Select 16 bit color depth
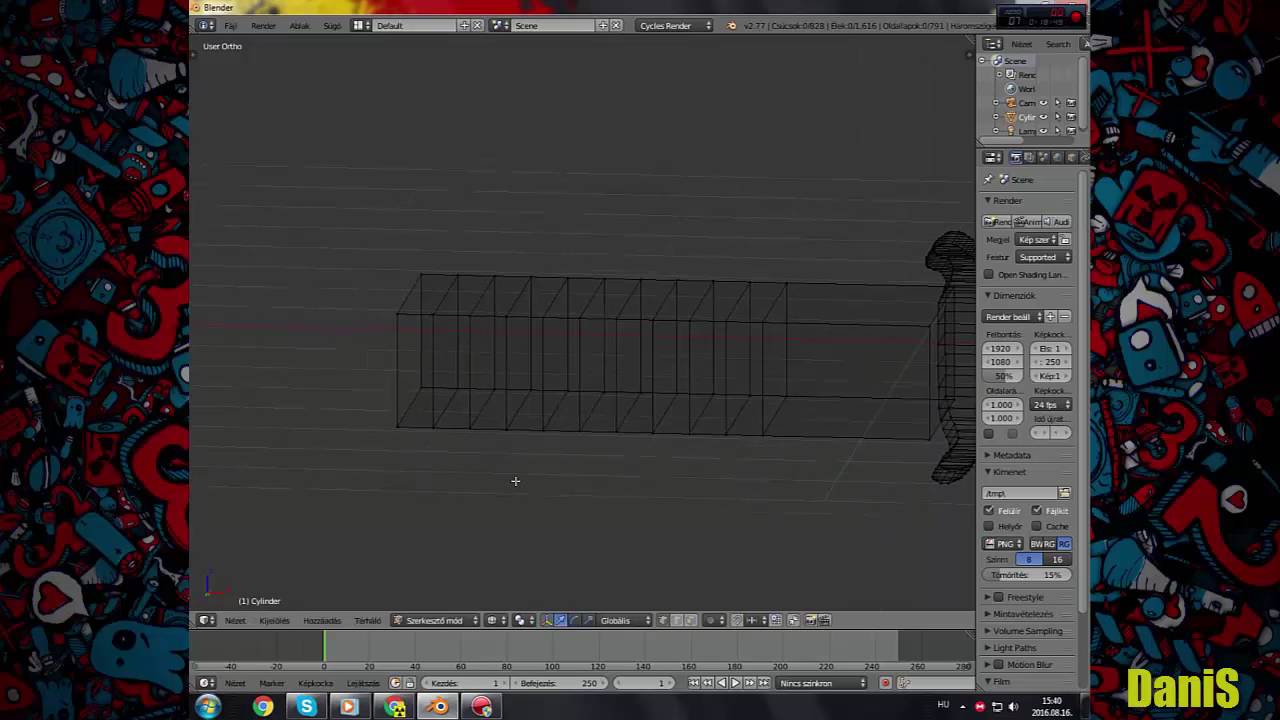The height and width of the screenshot is (720, 1280). click(1057, 560)
